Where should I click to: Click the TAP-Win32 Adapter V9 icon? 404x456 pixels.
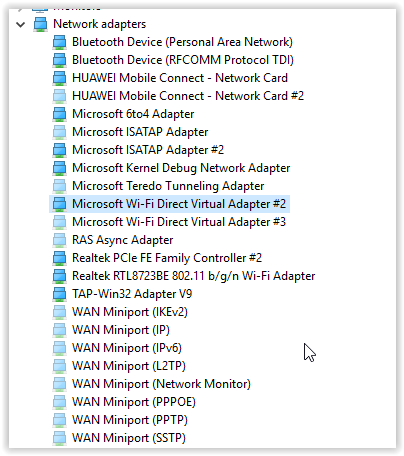59,294
